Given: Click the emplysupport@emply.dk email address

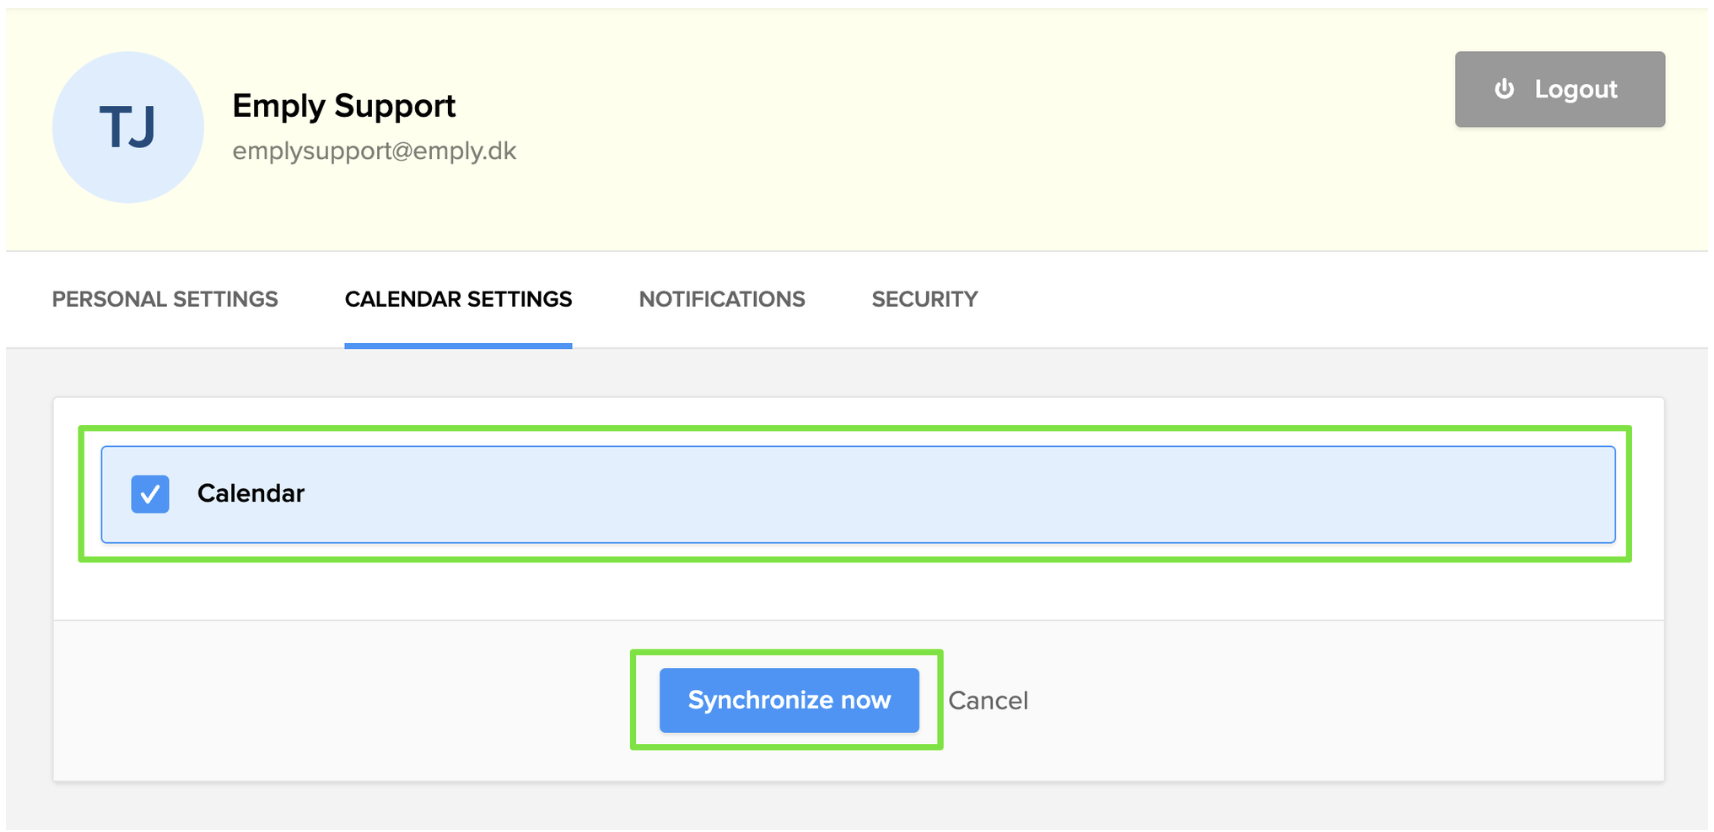Looking at the screenshot, I should (x=374, y=151).
